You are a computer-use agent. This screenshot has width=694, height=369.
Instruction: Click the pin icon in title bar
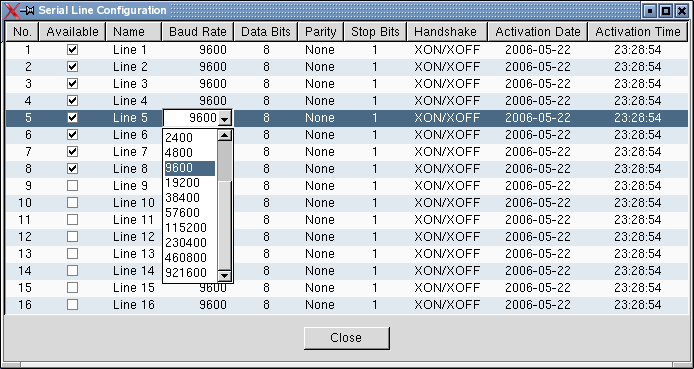(x=27, y=11)
